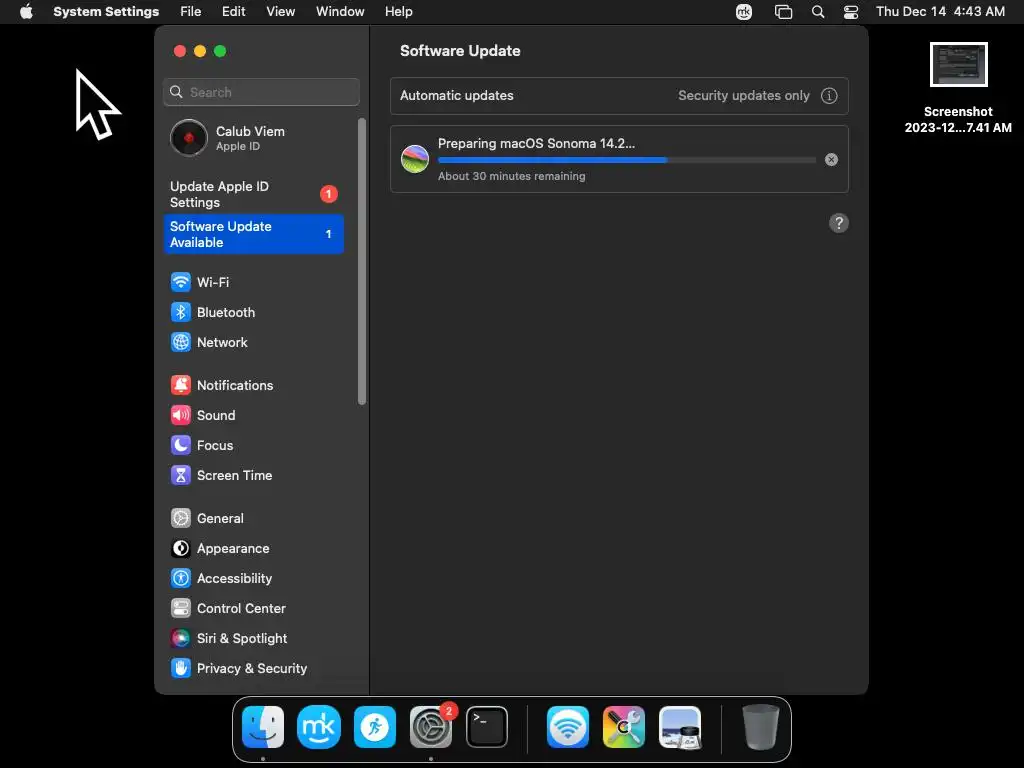Open the View menu
Screen dimensions: 1024x768
tap(280, 12)
